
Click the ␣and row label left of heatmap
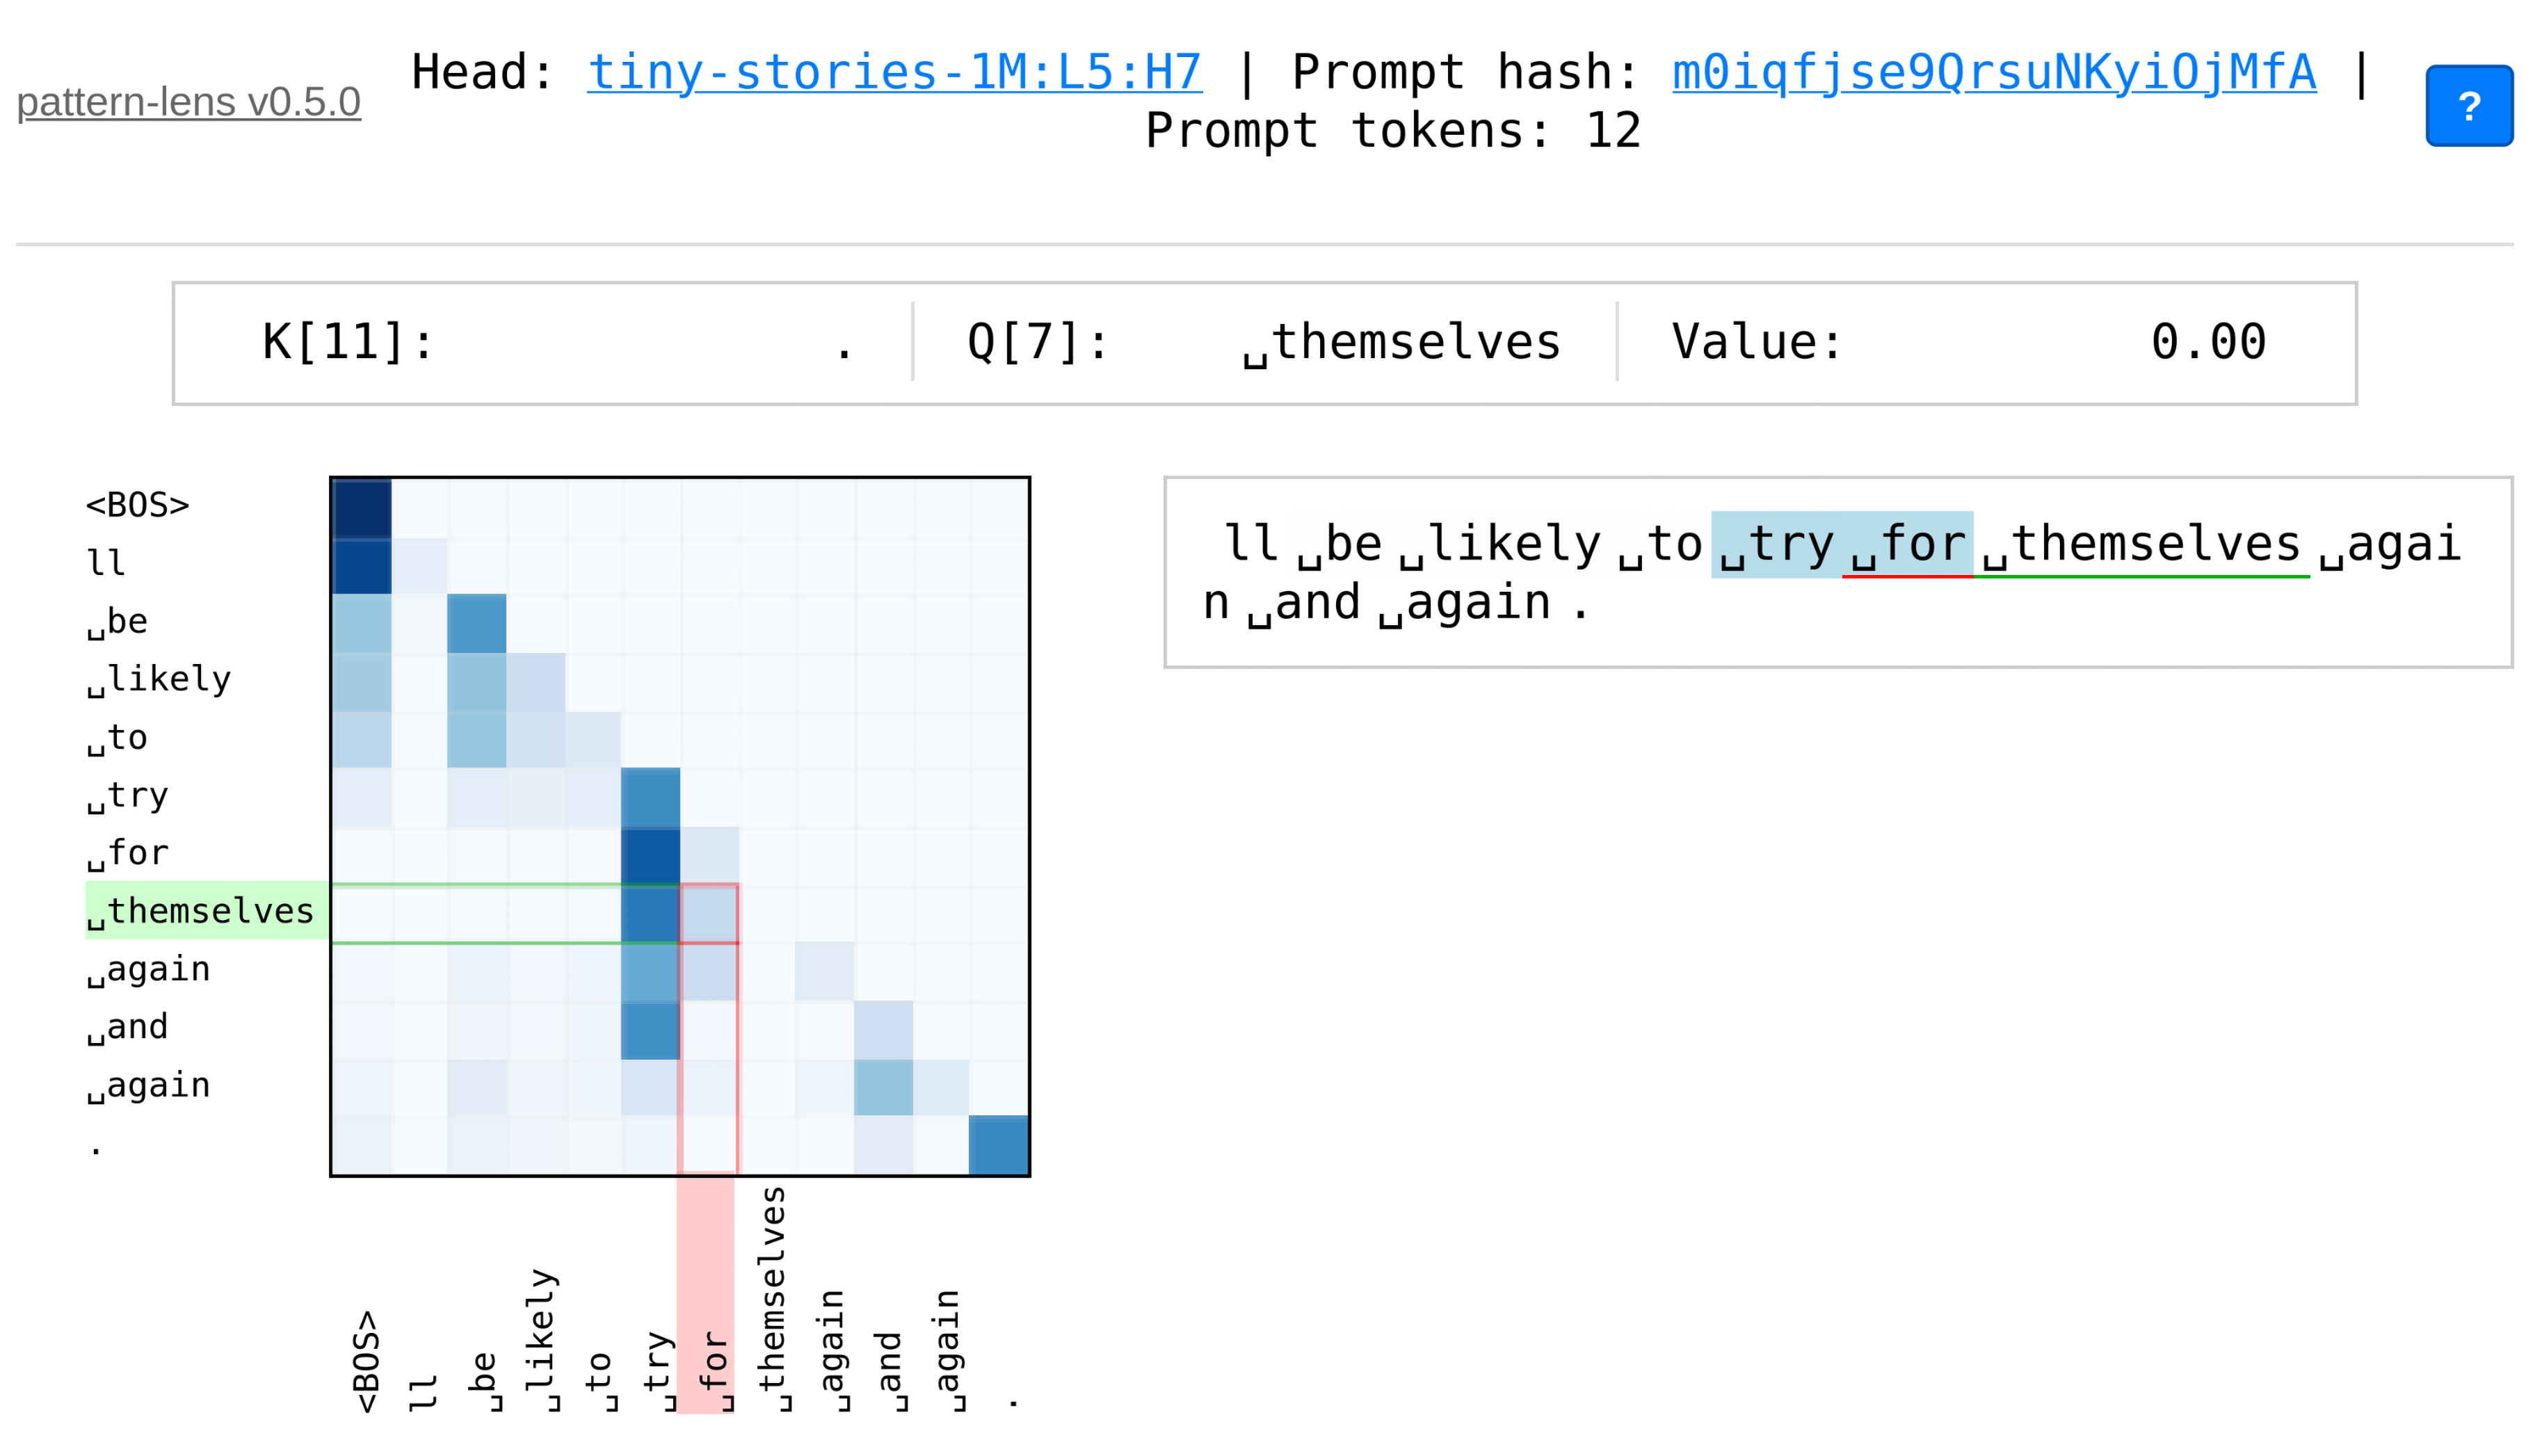tap(128, 1027)
